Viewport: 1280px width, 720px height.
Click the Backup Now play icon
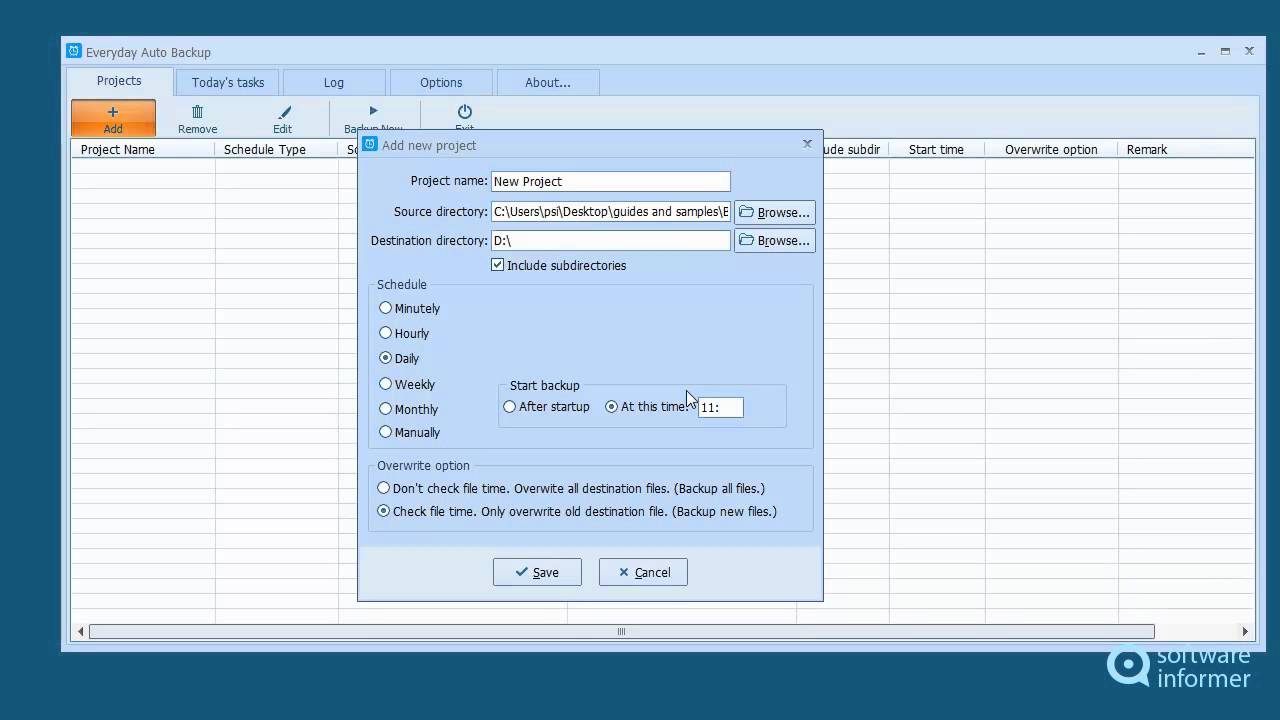(373, 112)
